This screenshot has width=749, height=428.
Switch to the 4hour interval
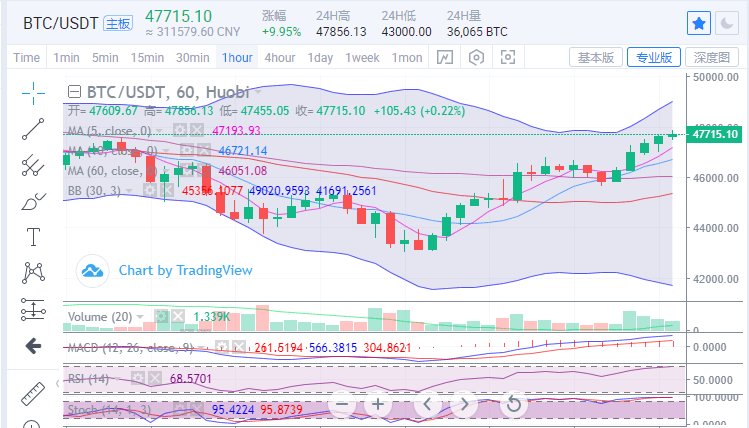(x=280, y=58)
